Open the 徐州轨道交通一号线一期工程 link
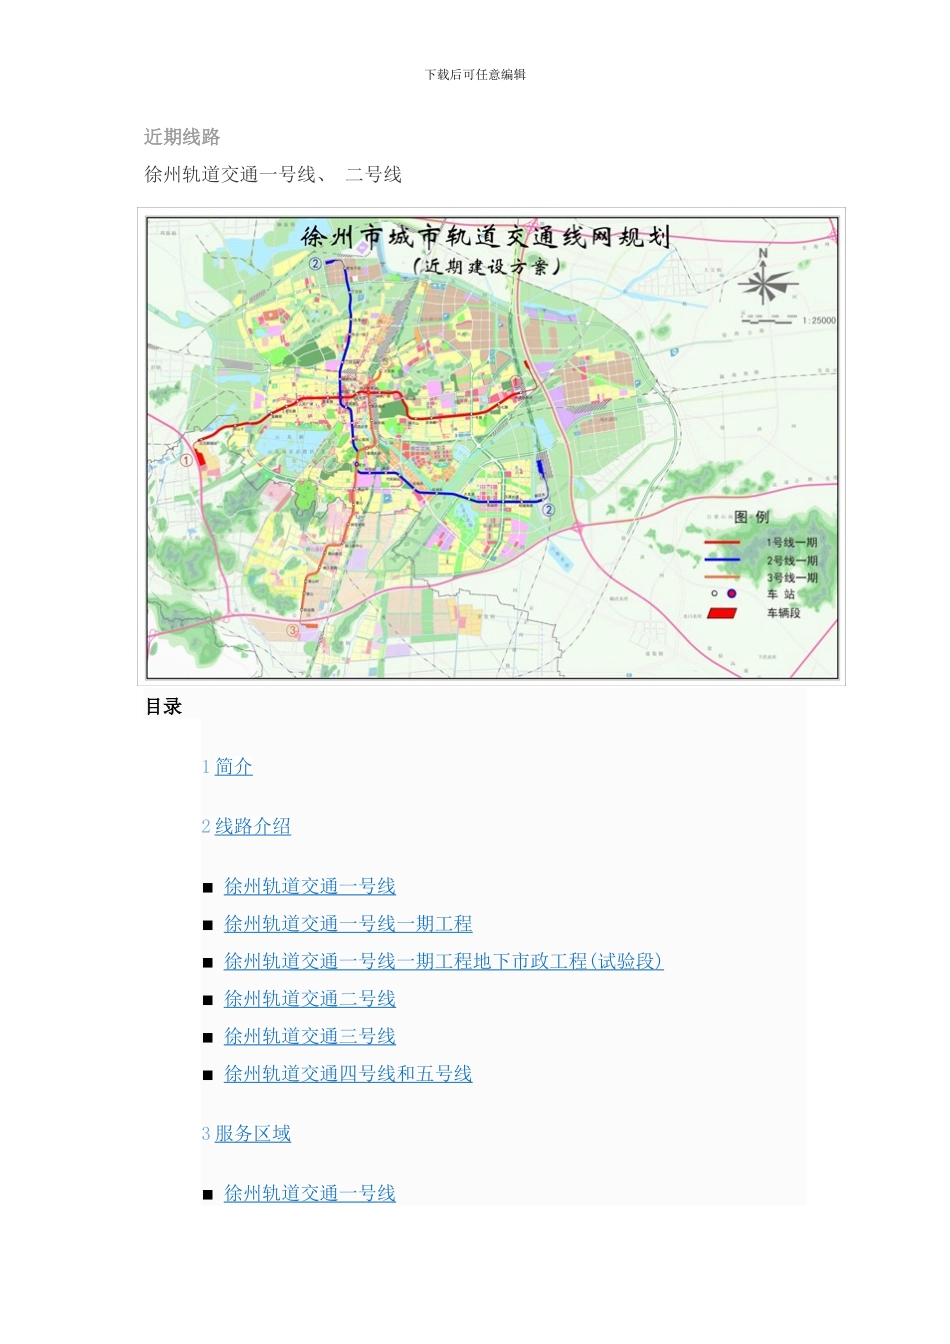Screen dimensions: 950x1344 click(x=348, y=924)
